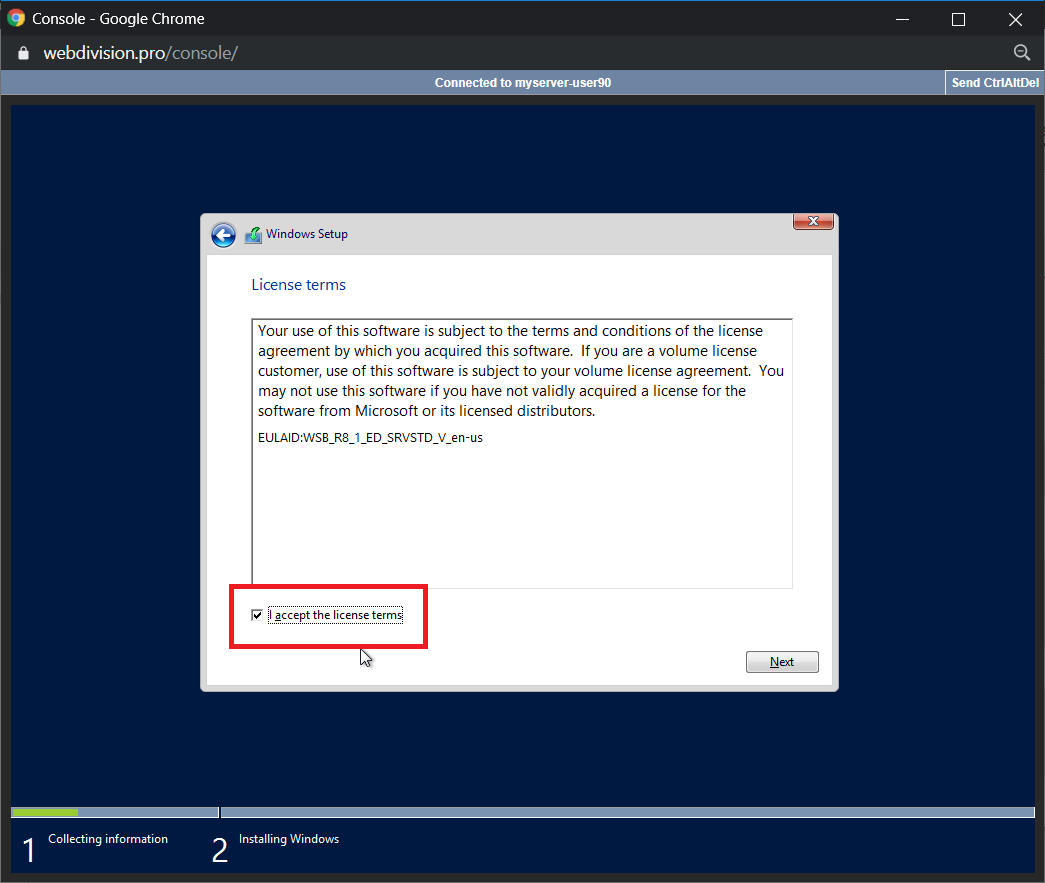Click the webdivision.pro/console/ URL
Image resolution: width=1045 pixels, height=883 pixels.
pos(140,53)
